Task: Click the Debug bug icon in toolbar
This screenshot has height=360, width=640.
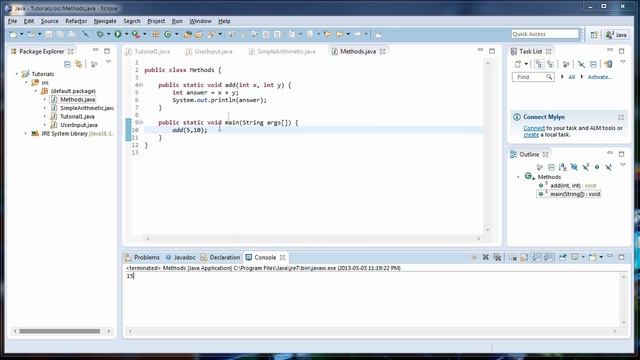Action: click(x=100, y=34)
